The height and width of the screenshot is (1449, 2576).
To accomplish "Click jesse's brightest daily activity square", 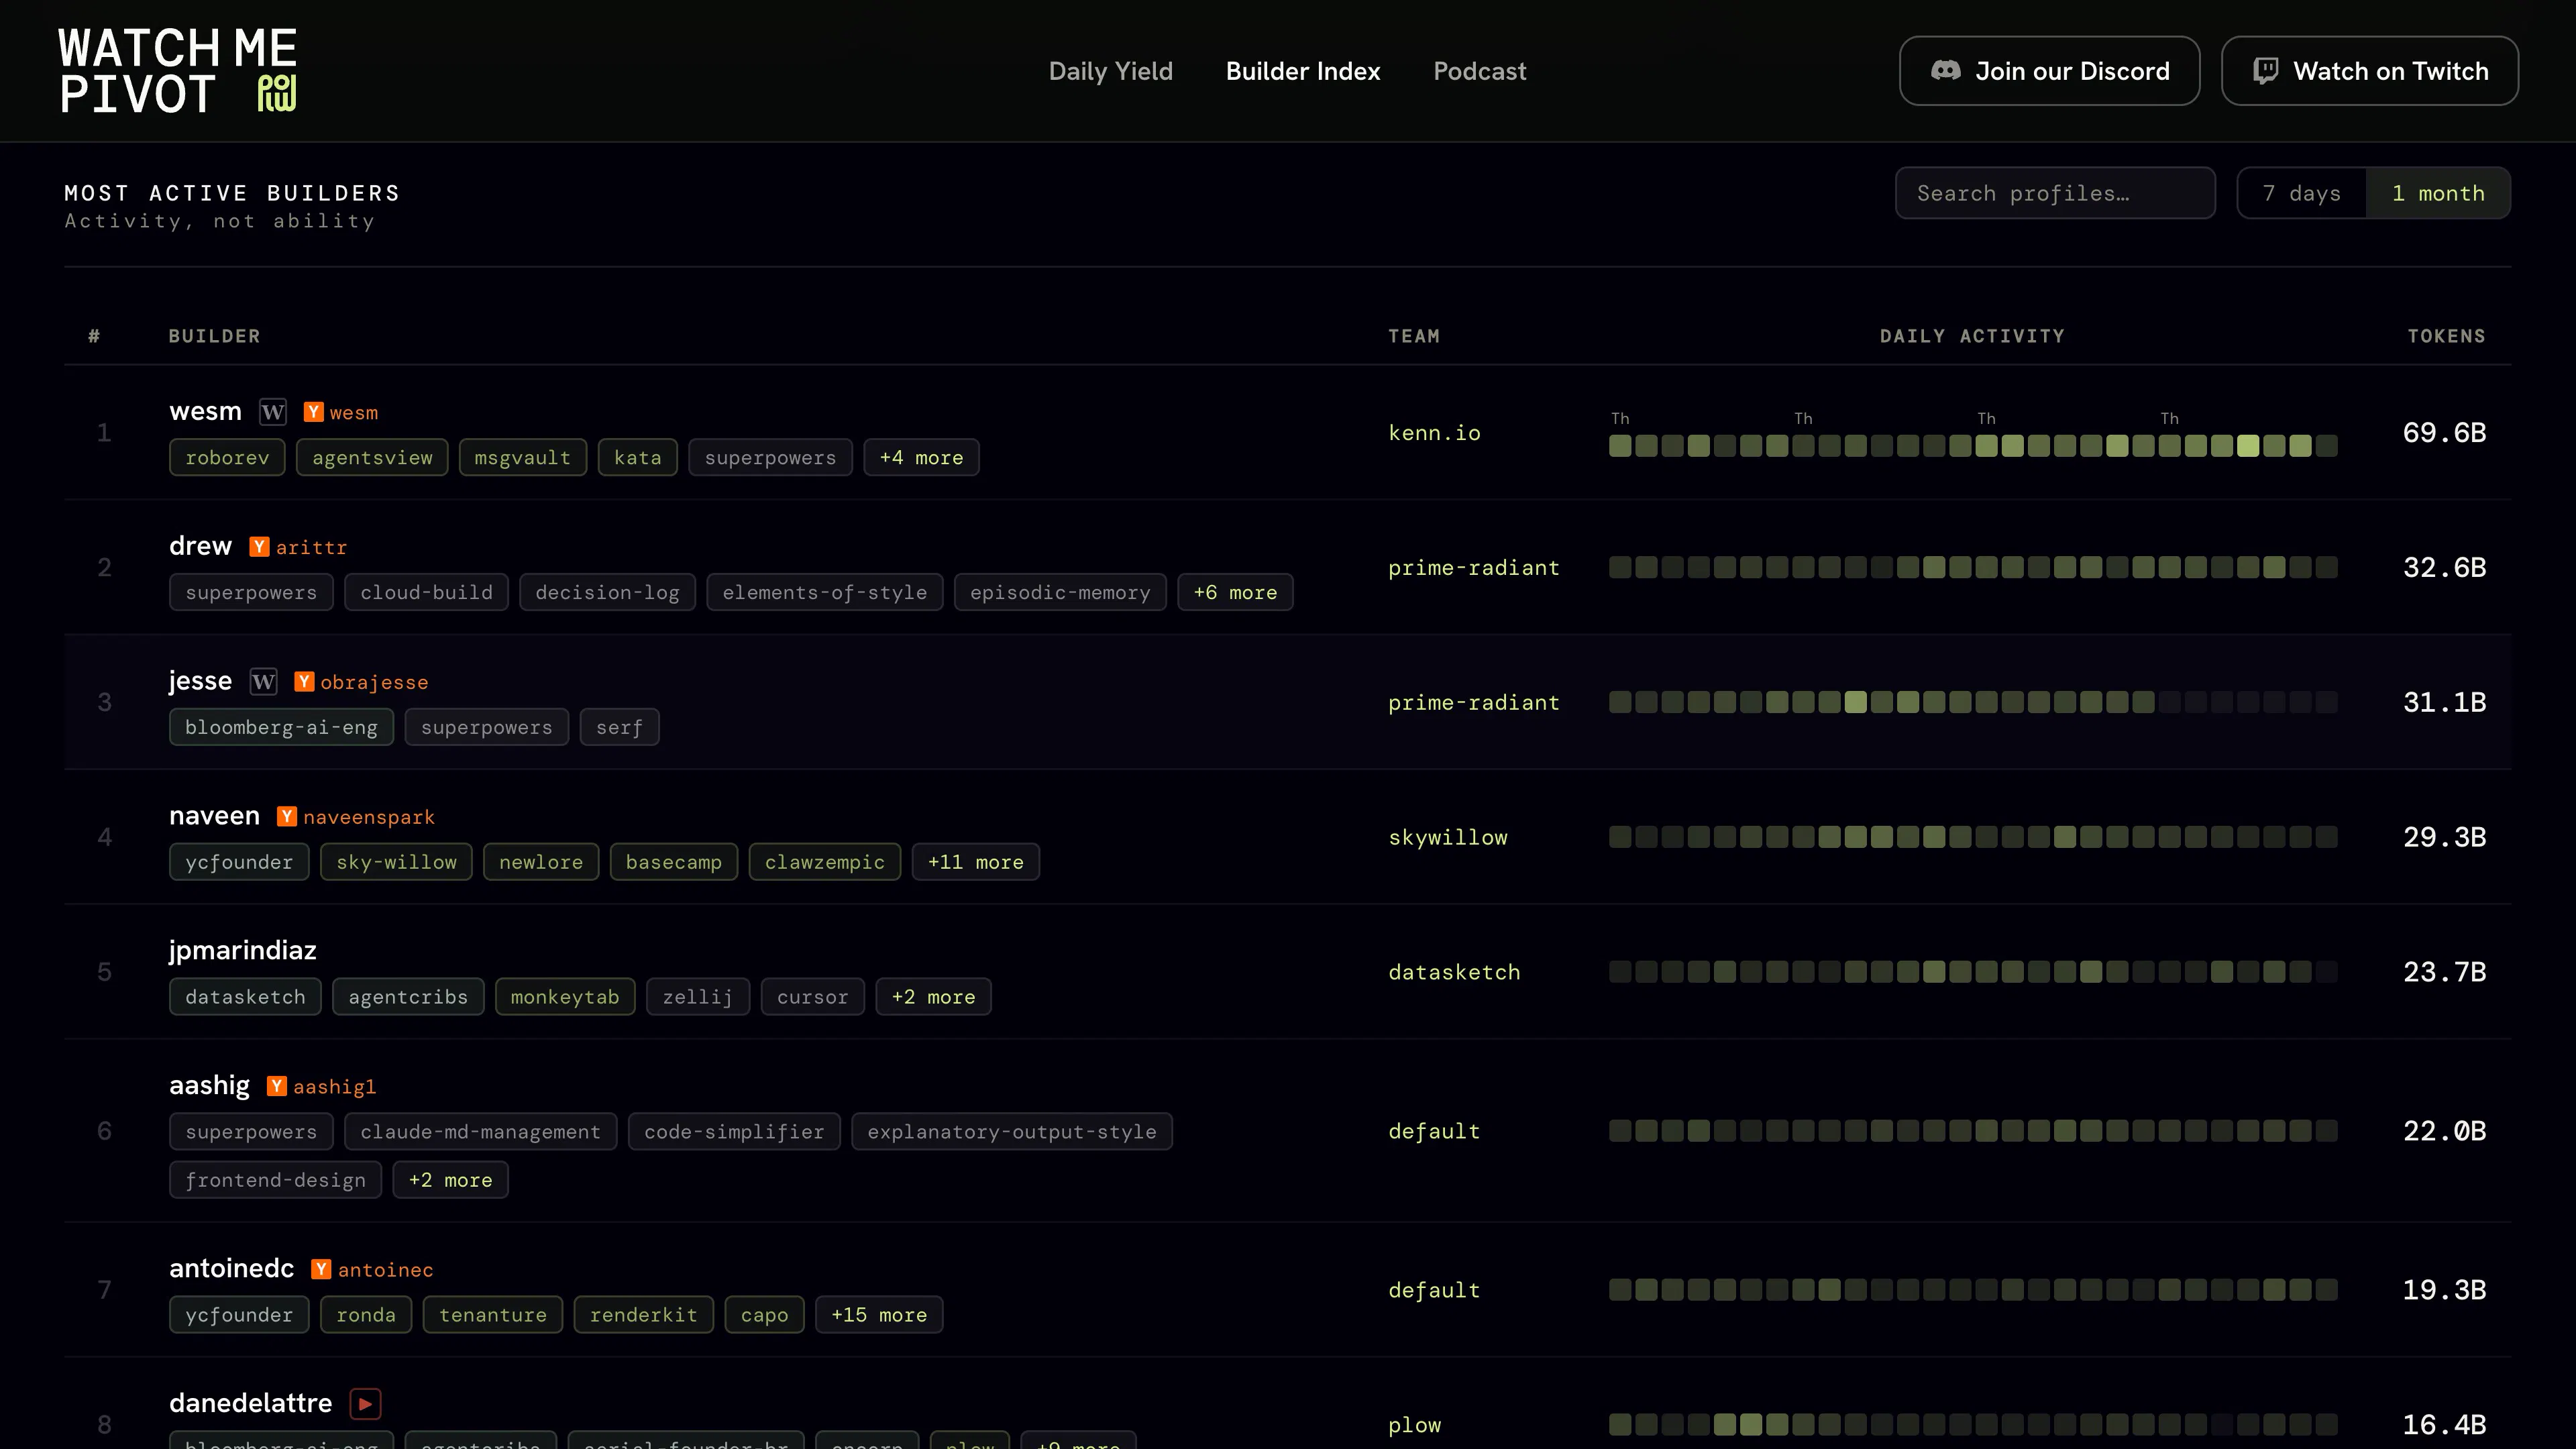I will click(x=1855, y=702).
